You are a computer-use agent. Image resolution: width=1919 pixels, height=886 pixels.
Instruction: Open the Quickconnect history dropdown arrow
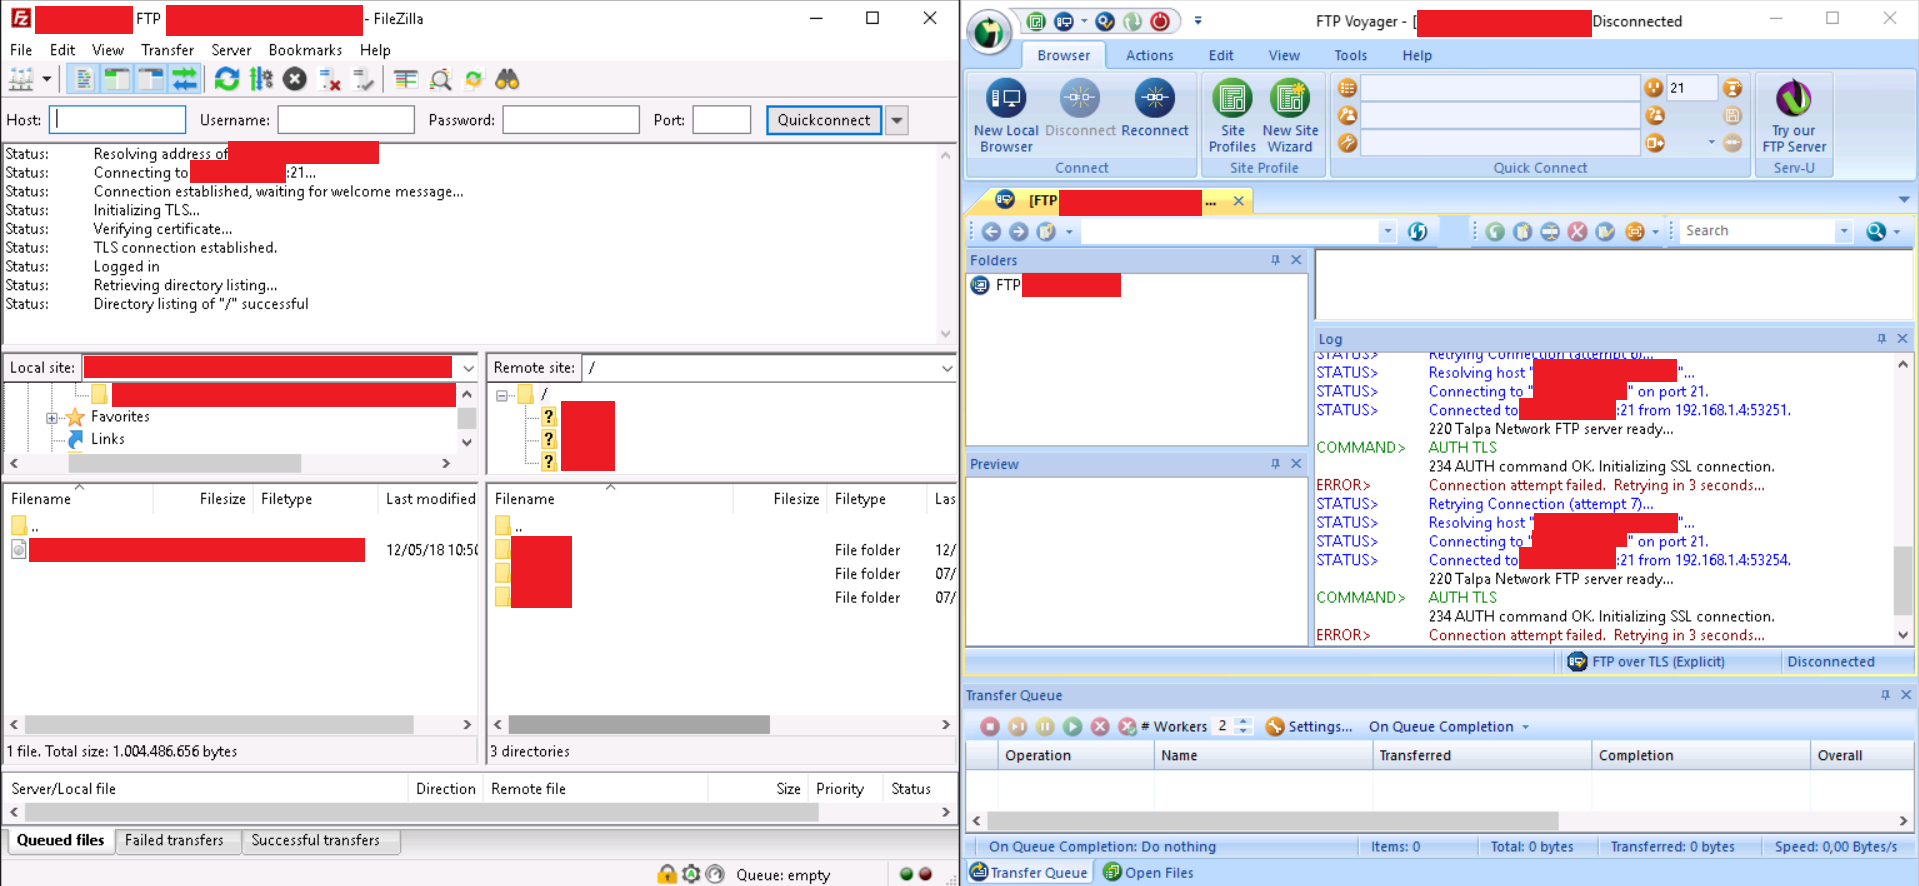click(897, 120)
